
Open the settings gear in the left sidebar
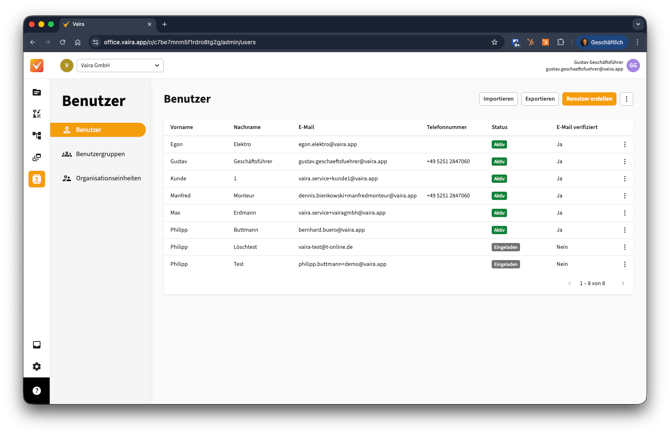[x=37, y=367]
